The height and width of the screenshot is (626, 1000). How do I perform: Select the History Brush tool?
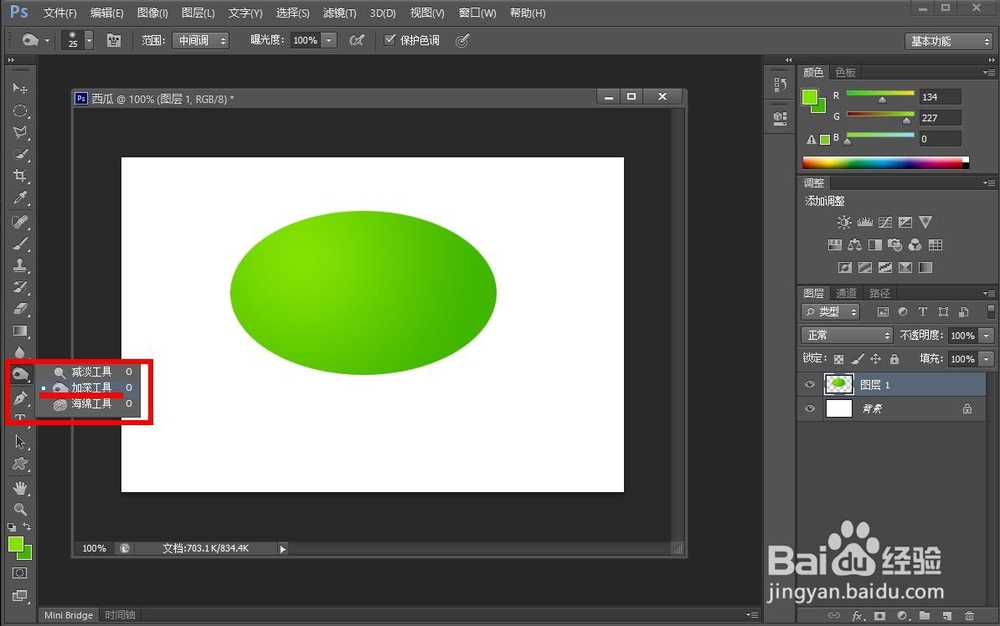coord(20,287)
